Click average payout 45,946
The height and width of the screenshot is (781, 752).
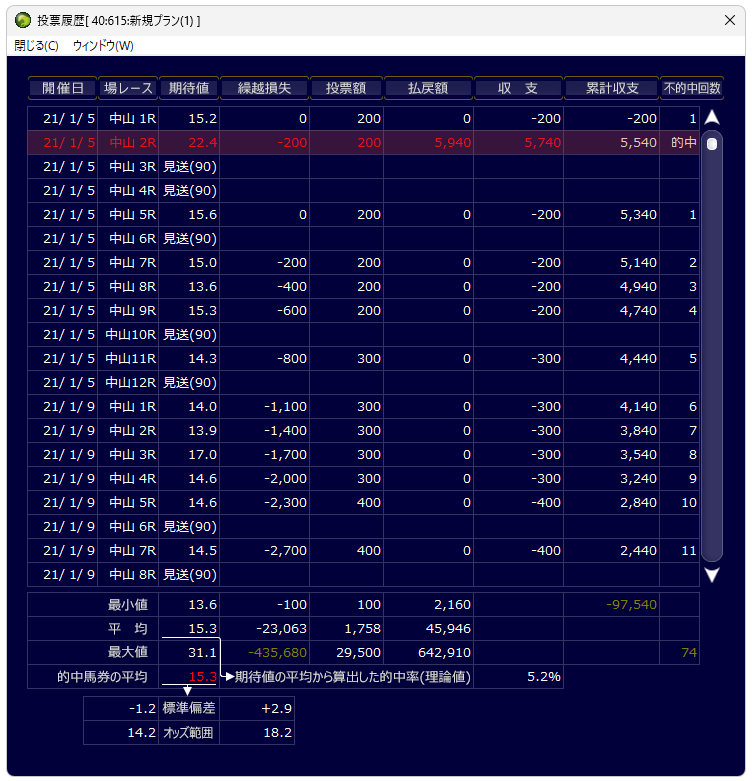[x=448, y=629]
